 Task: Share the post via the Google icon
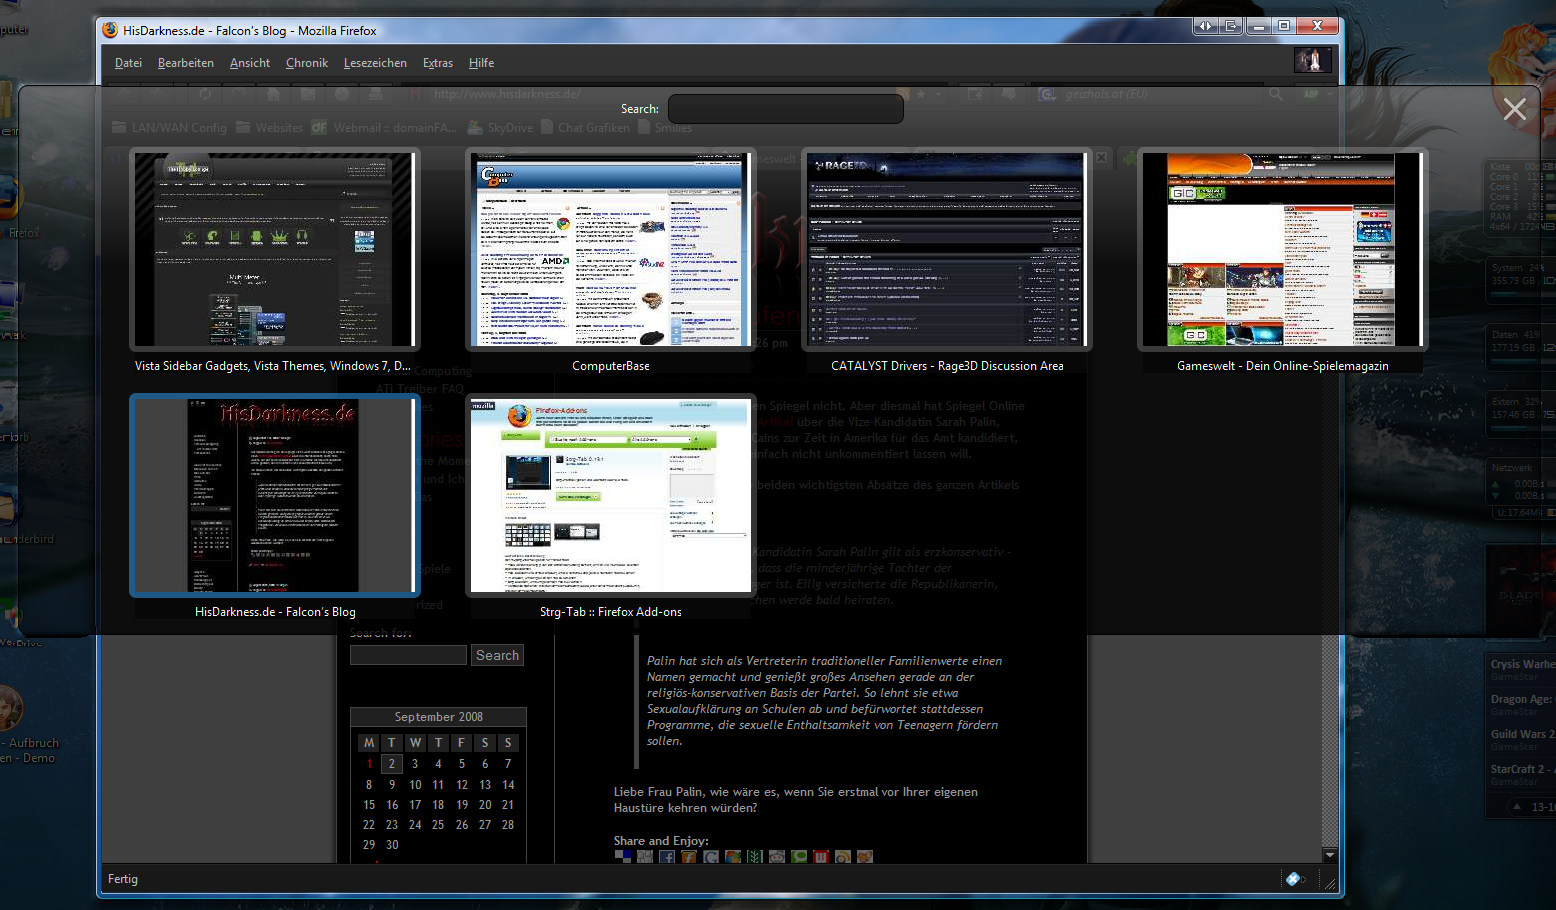coord(711,856)
